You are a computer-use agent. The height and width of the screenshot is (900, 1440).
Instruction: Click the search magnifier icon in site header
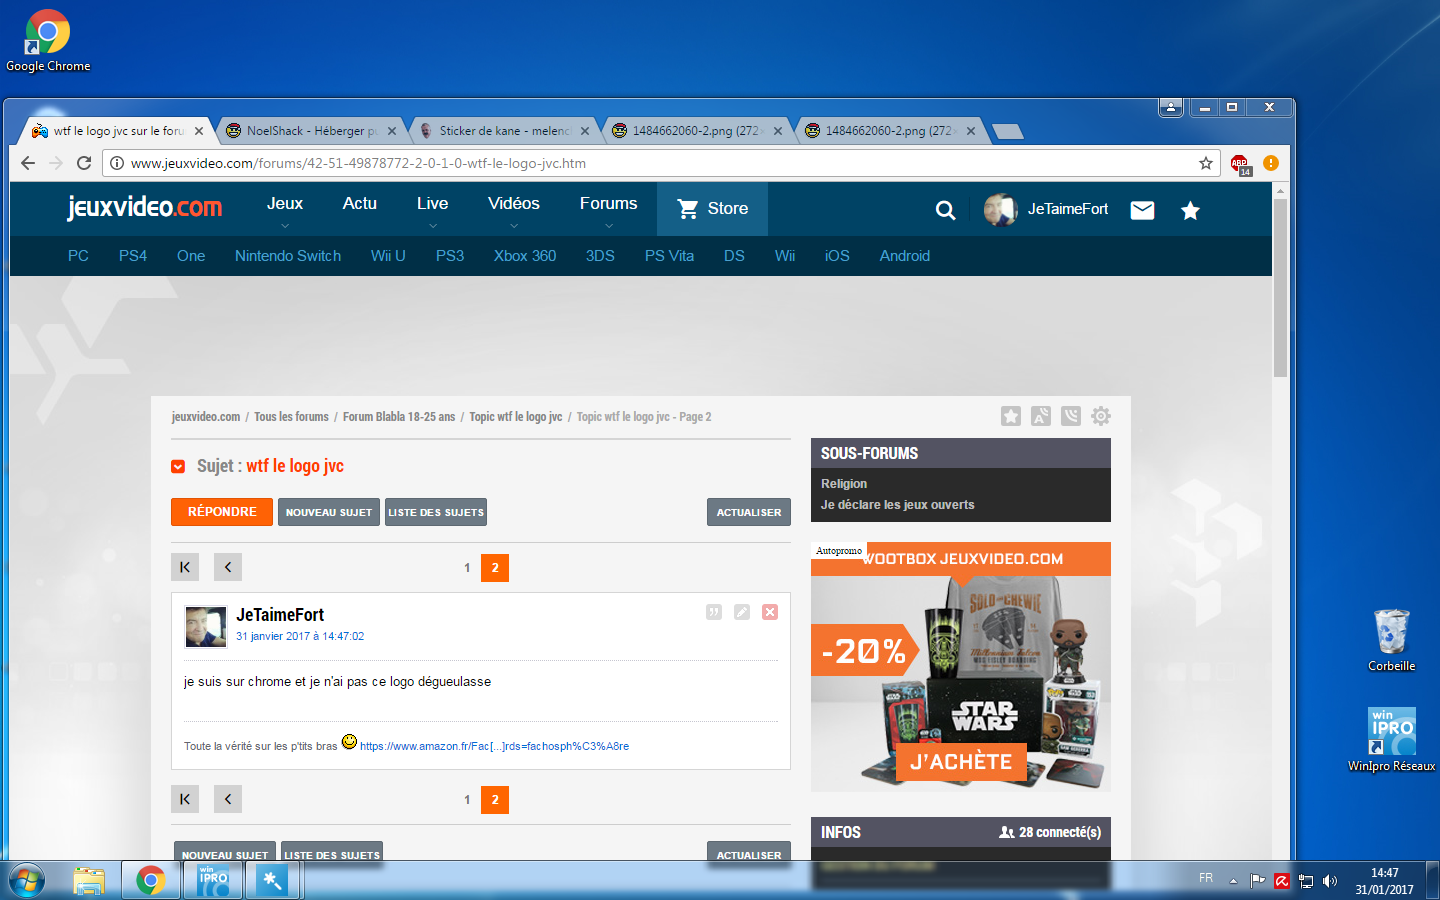pos(945,210)
